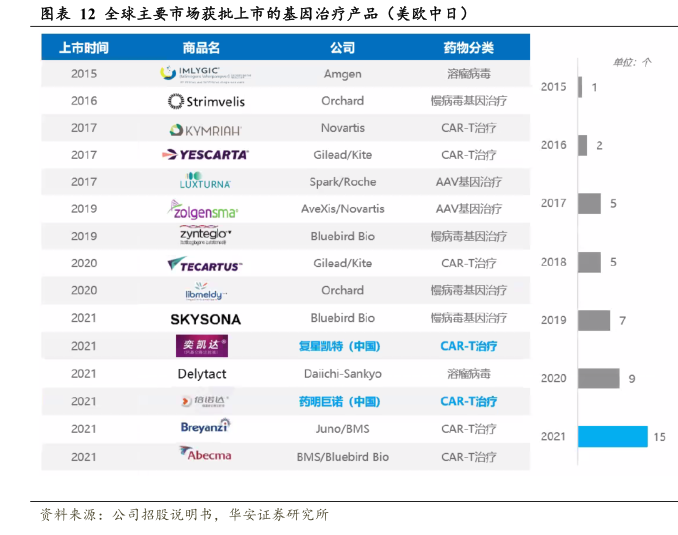678x535 pixels.
Task: Click the KYMRIAH brand logo
Action: (205, 129)
